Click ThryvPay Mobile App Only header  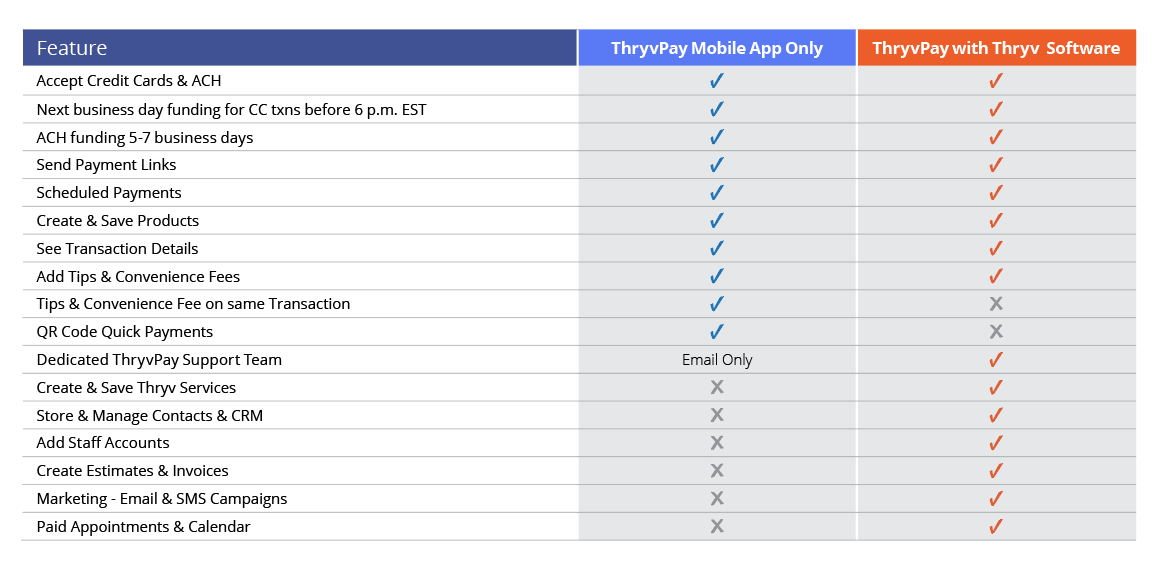(717, 48)
